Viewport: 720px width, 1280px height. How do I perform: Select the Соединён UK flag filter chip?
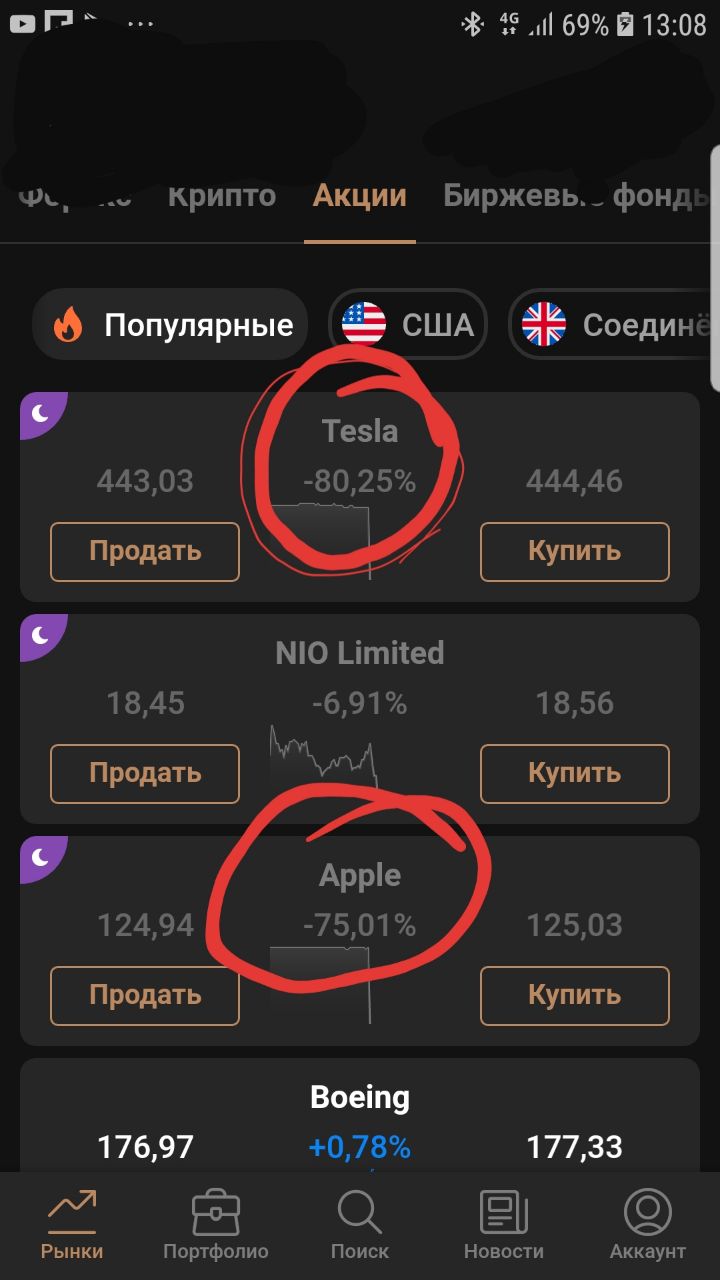(614, 324)
